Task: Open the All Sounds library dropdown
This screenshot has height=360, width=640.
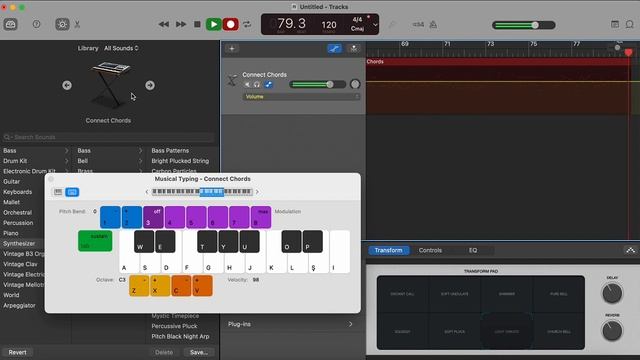Action: 121,48
